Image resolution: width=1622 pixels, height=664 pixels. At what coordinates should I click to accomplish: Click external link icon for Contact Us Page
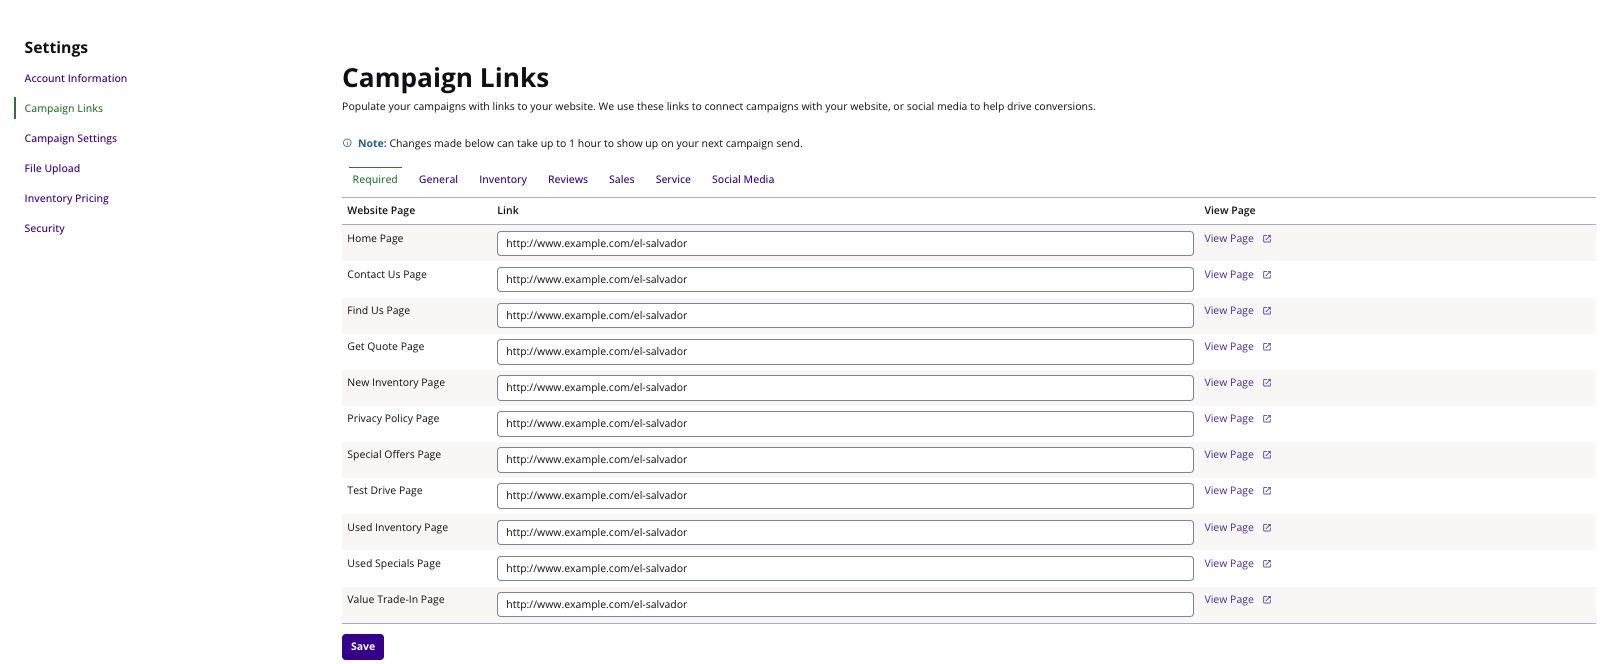point(1267,275)
